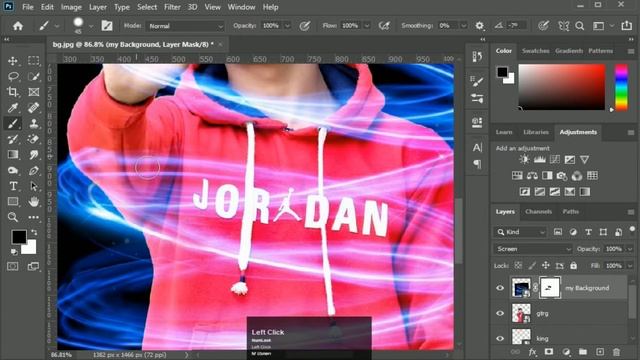640x360 pixels.
Task: Add a Color Balance adjustment
Action: [532, 176]
